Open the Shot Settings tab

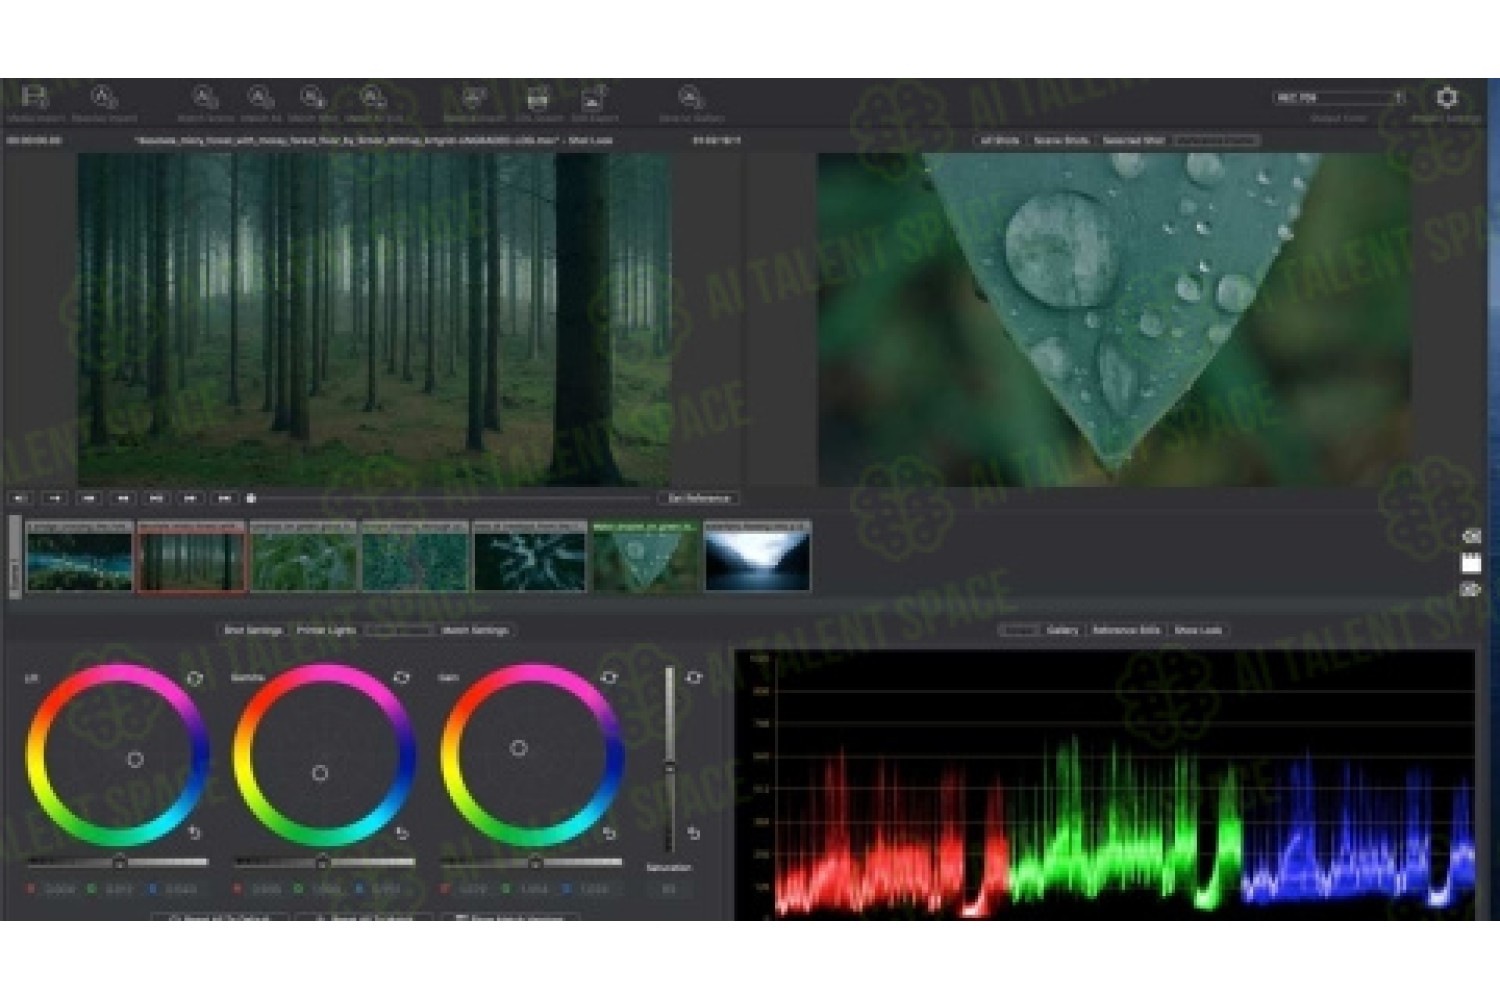[253, 630]
